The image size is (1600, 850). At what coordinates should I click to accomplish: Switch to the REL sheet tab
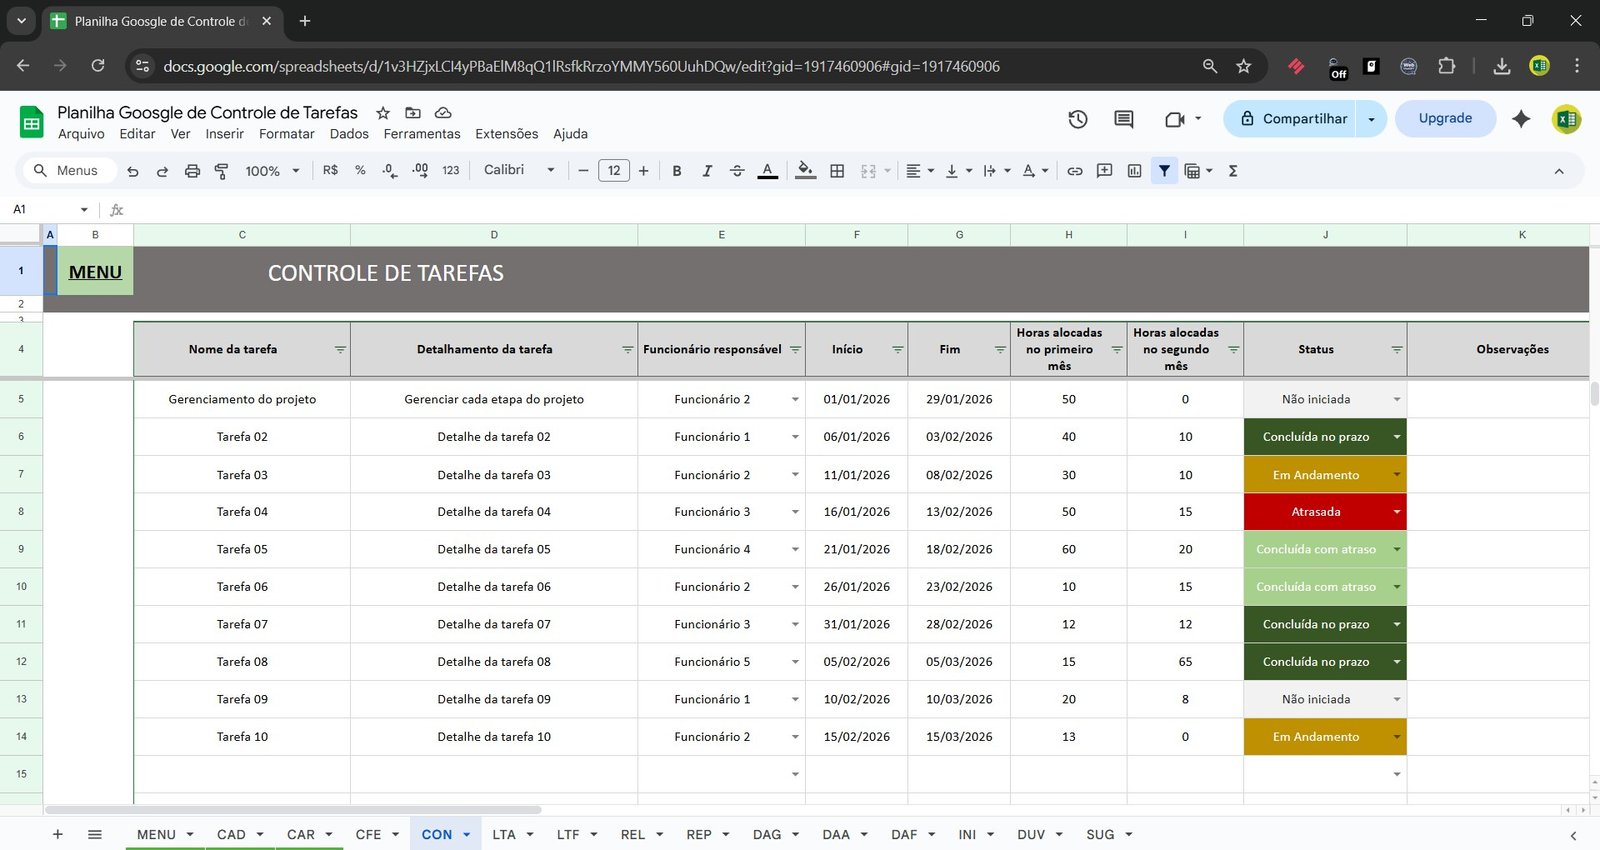(x=633, y=834)
